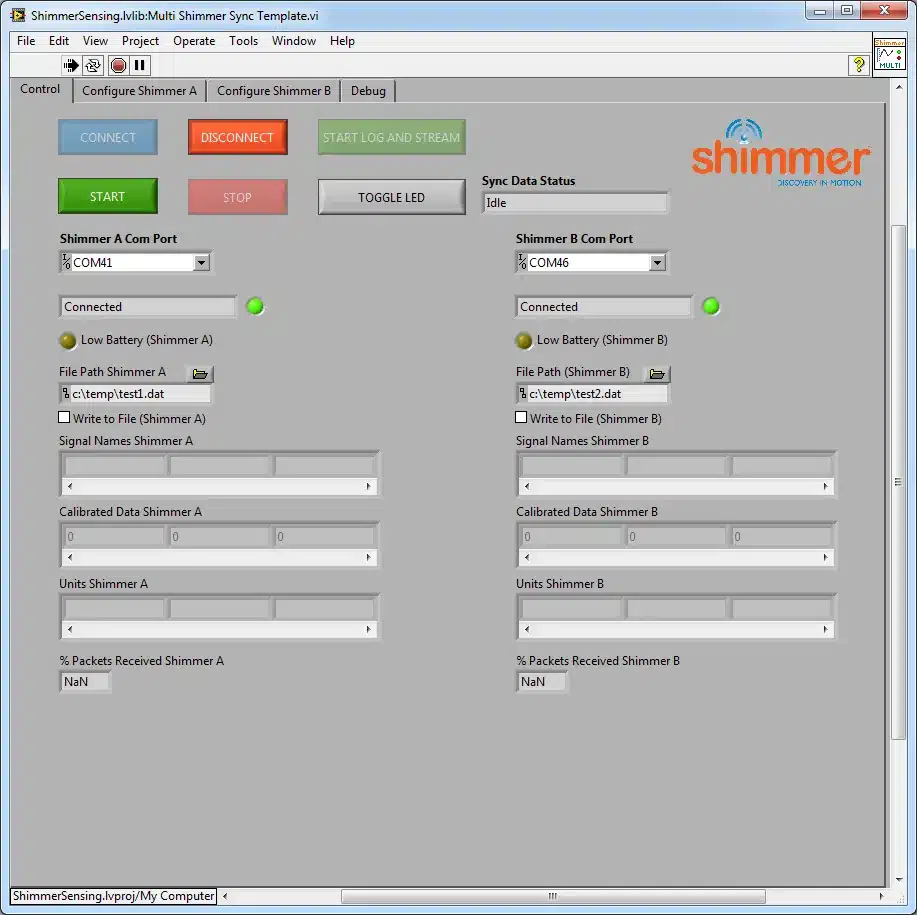Click the Shimmer A Com Port I/O glyph
Screen dimensions: 917x915
tap(66, 262)
